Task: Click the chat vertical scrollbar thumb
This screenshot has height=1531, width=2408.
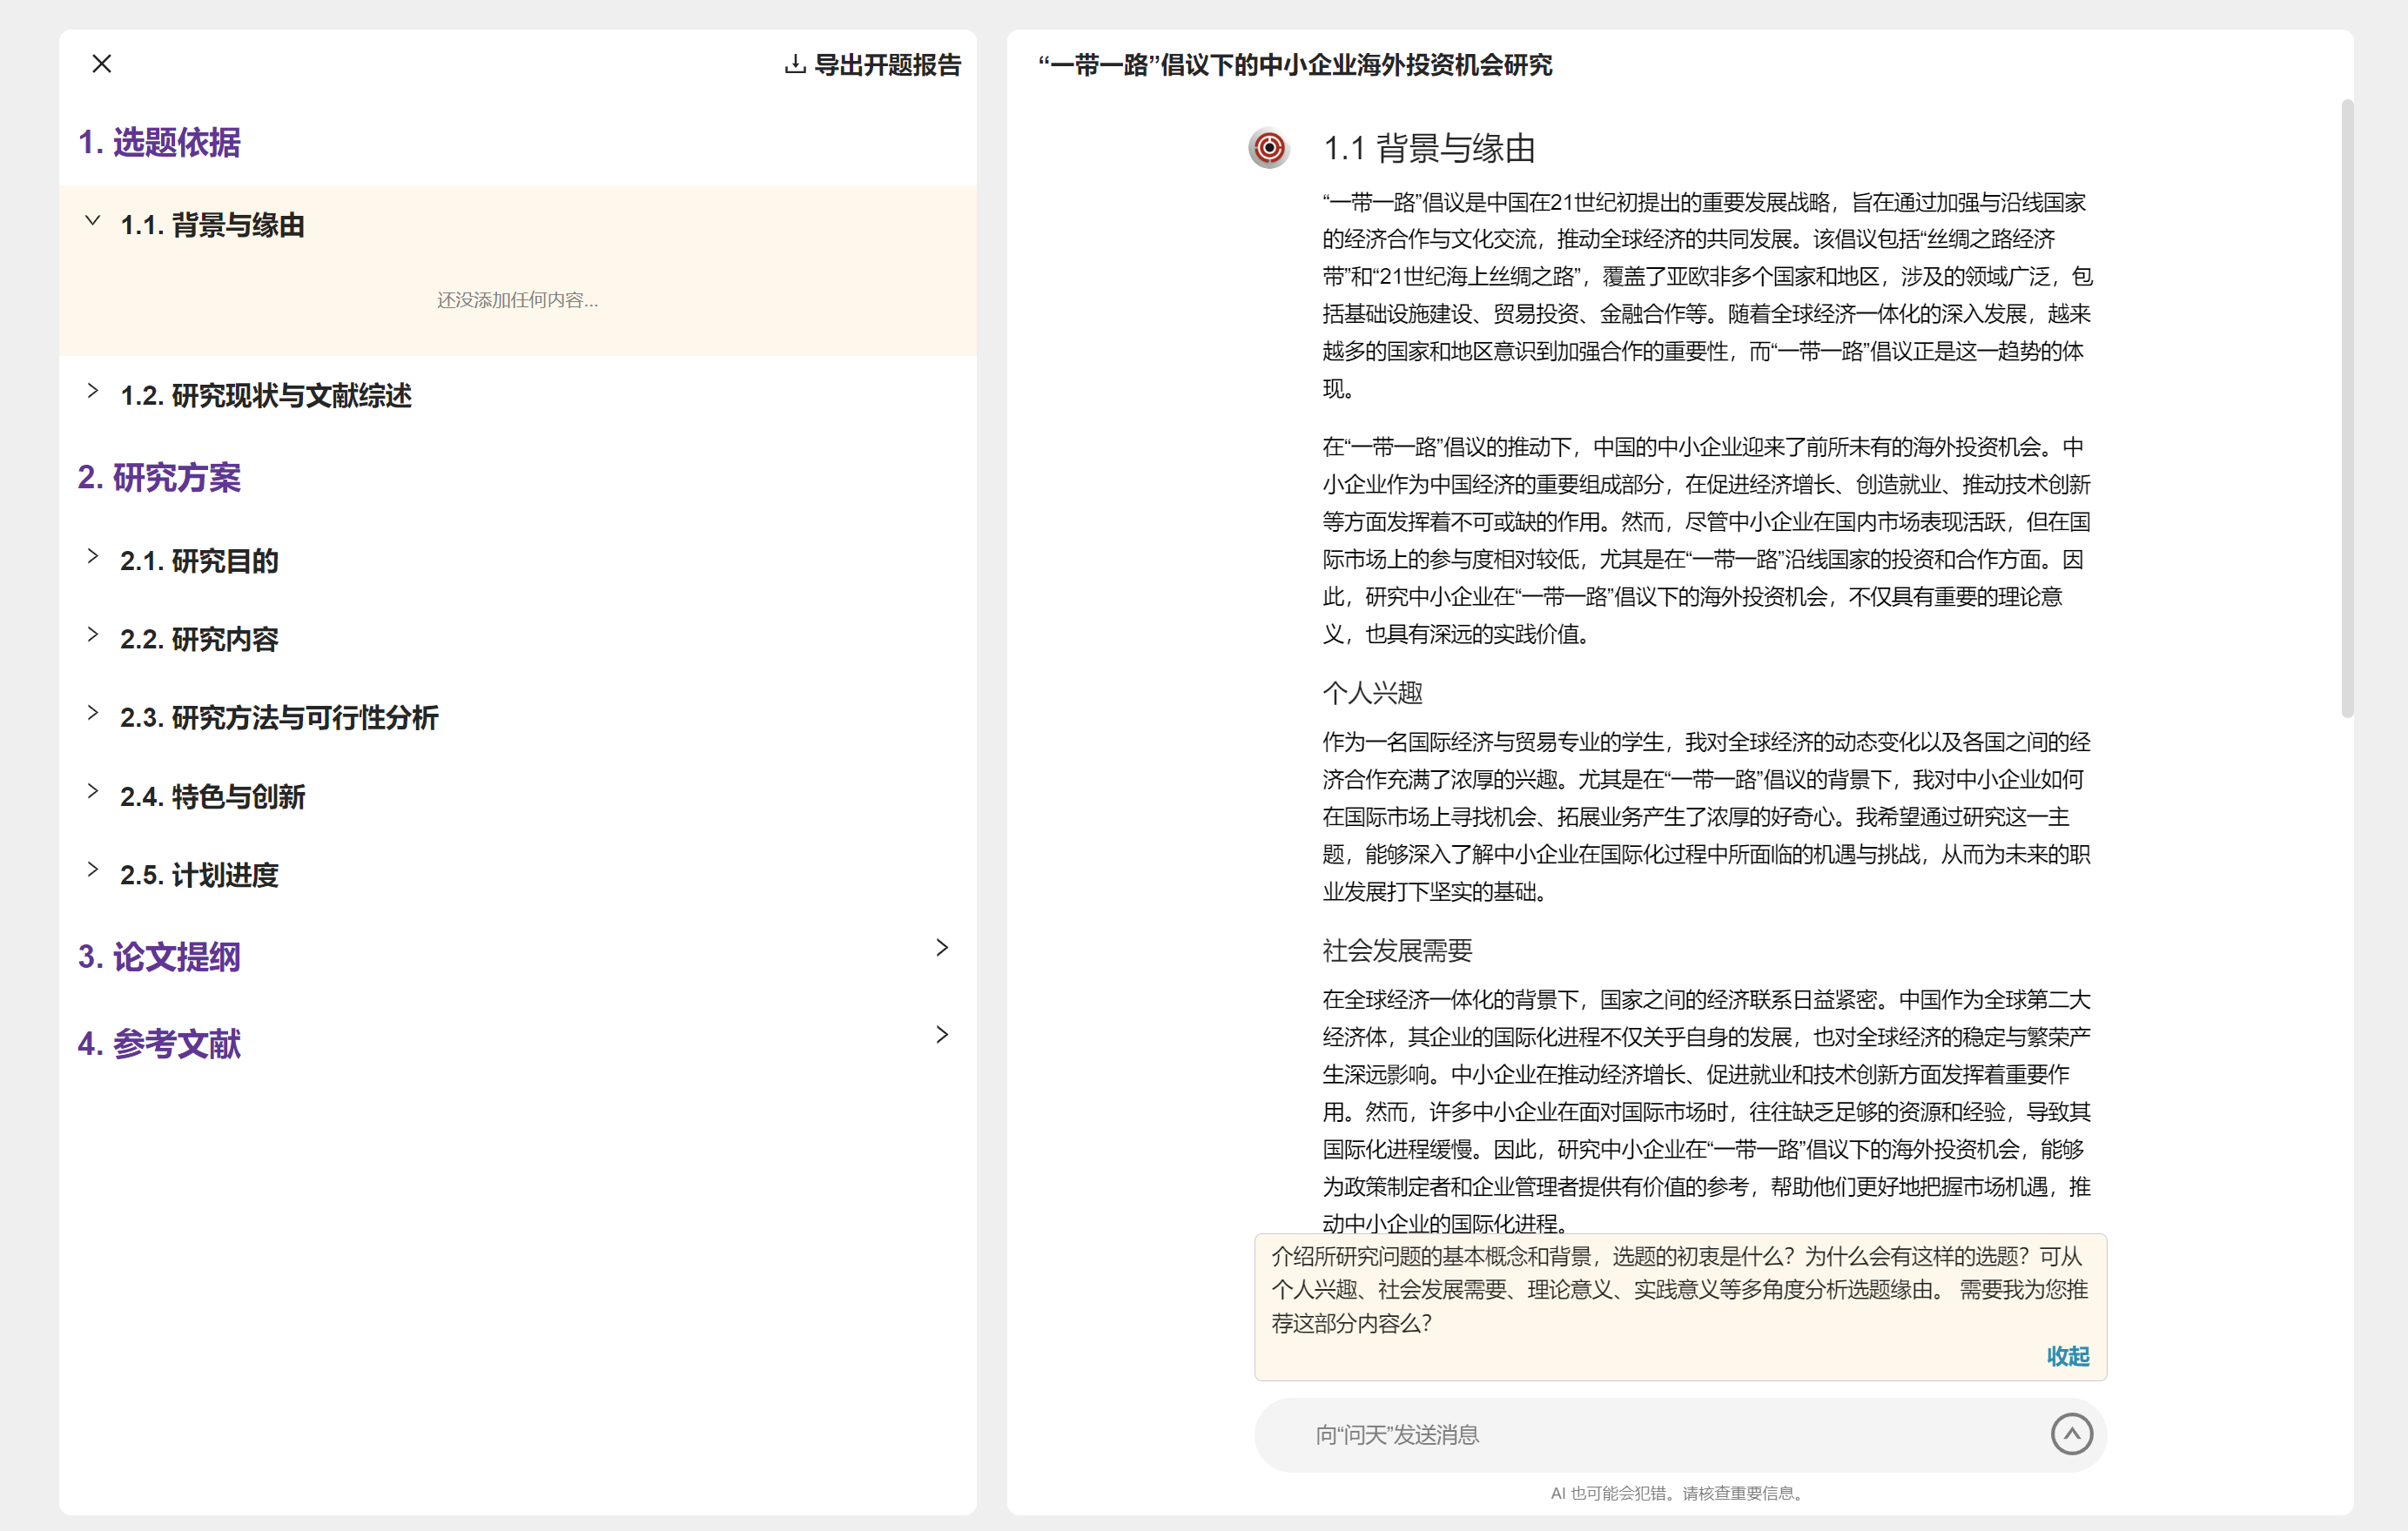Action: tap(2347, 408)
